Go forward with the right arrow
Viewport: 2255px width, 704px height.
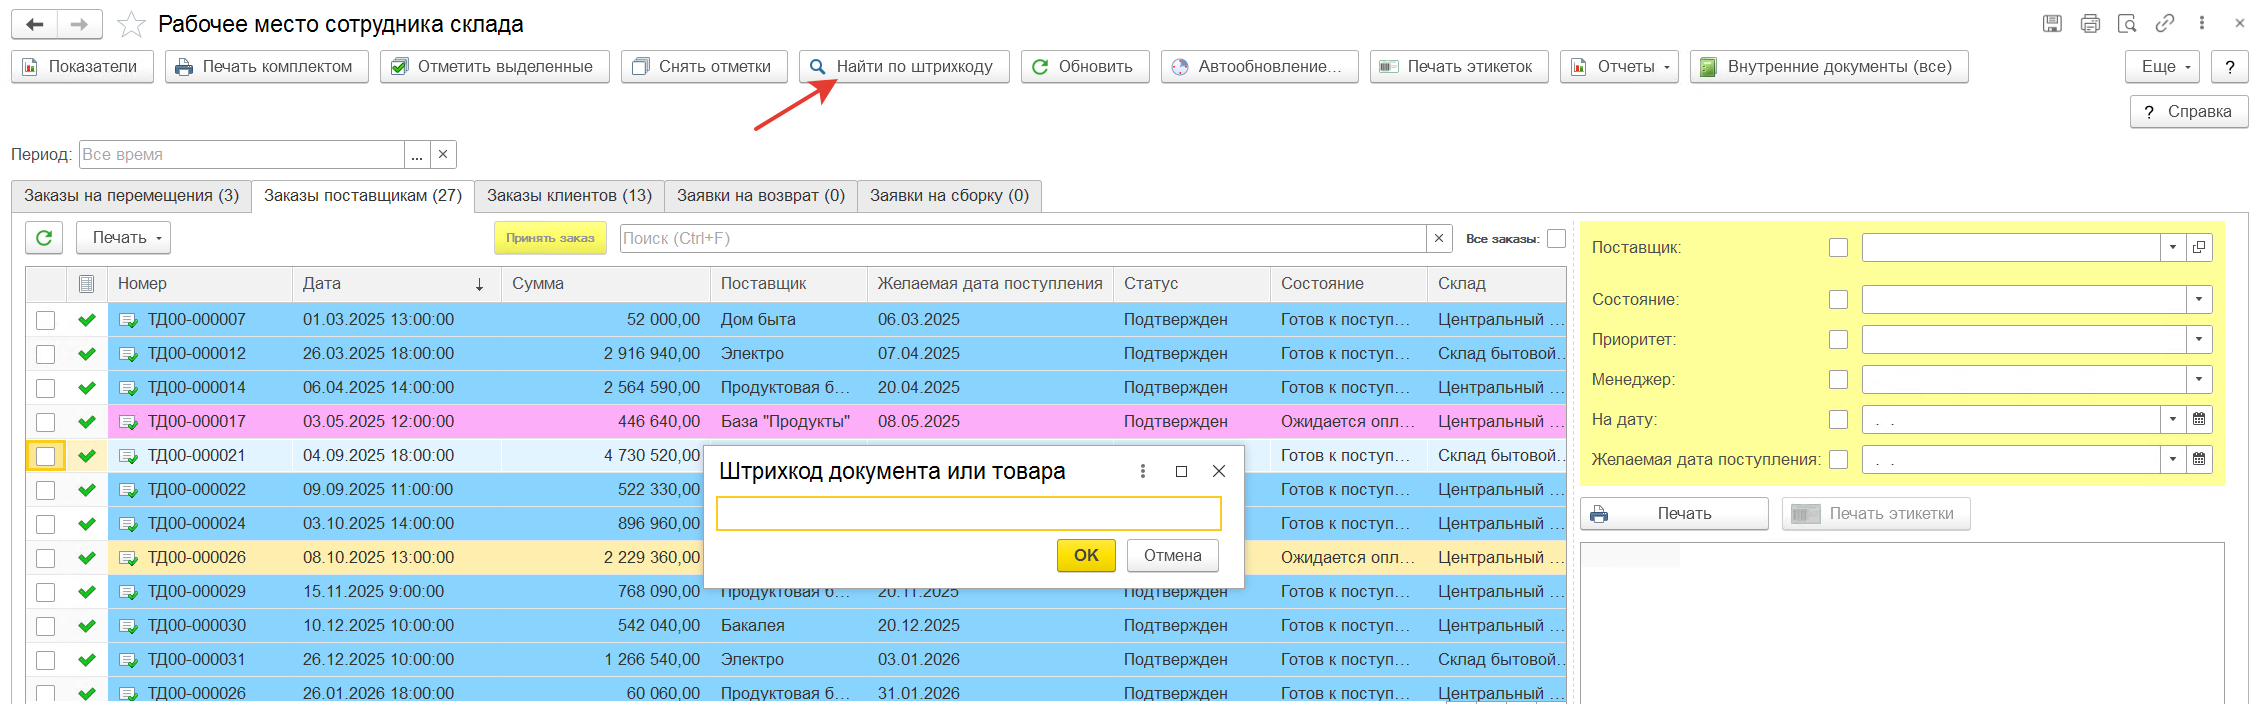(80, 24)
